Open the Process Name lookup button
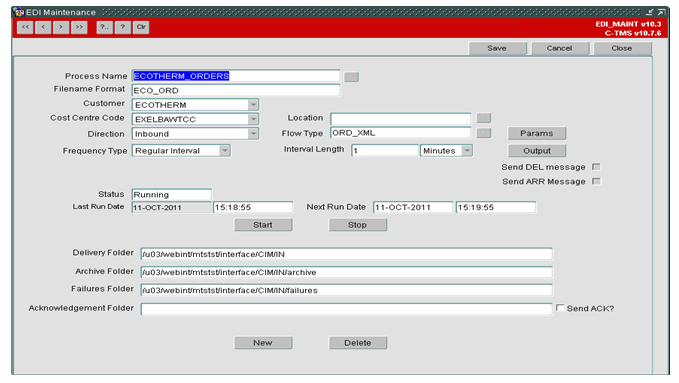Image resolution: width=679 pixels, height=383 pixels. click(x=351, y=77)
